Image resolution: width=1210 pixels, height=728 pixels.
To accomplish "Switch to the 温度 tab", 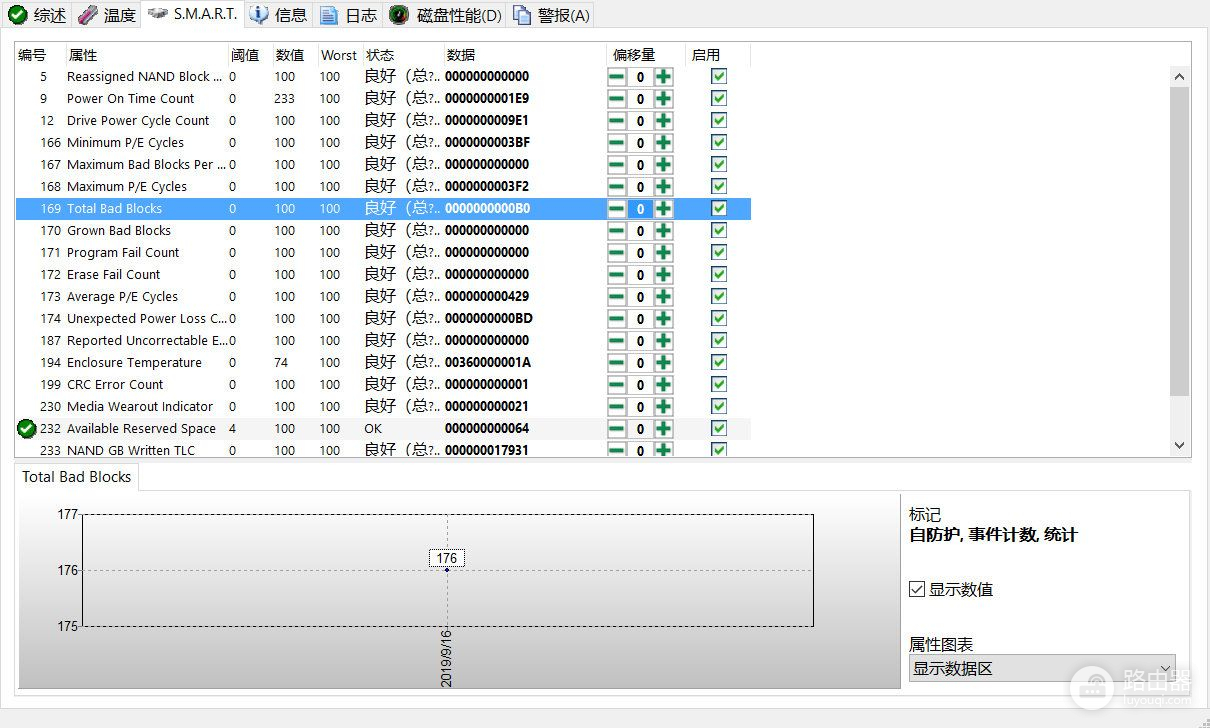I will [106, 15].
